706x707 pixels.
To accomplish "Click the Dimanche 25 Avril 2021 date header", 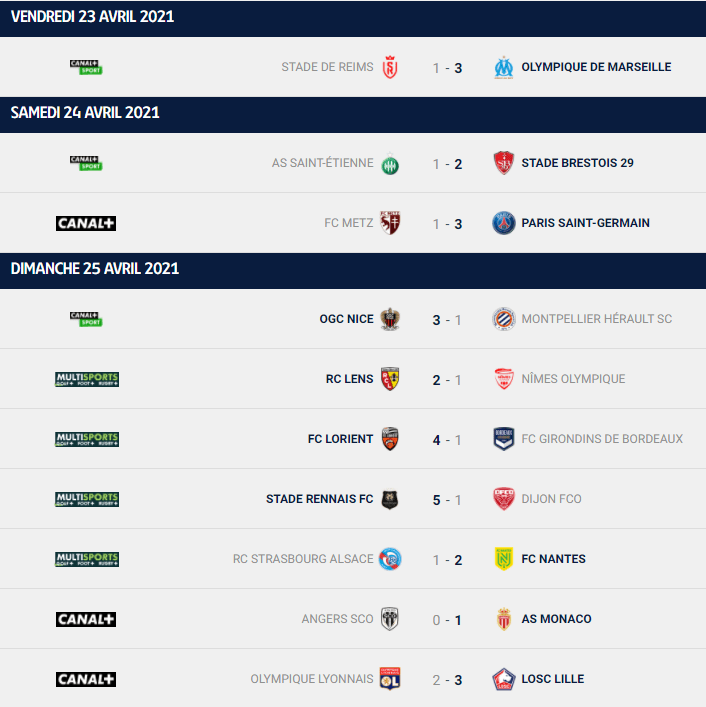I will [95, 269].
